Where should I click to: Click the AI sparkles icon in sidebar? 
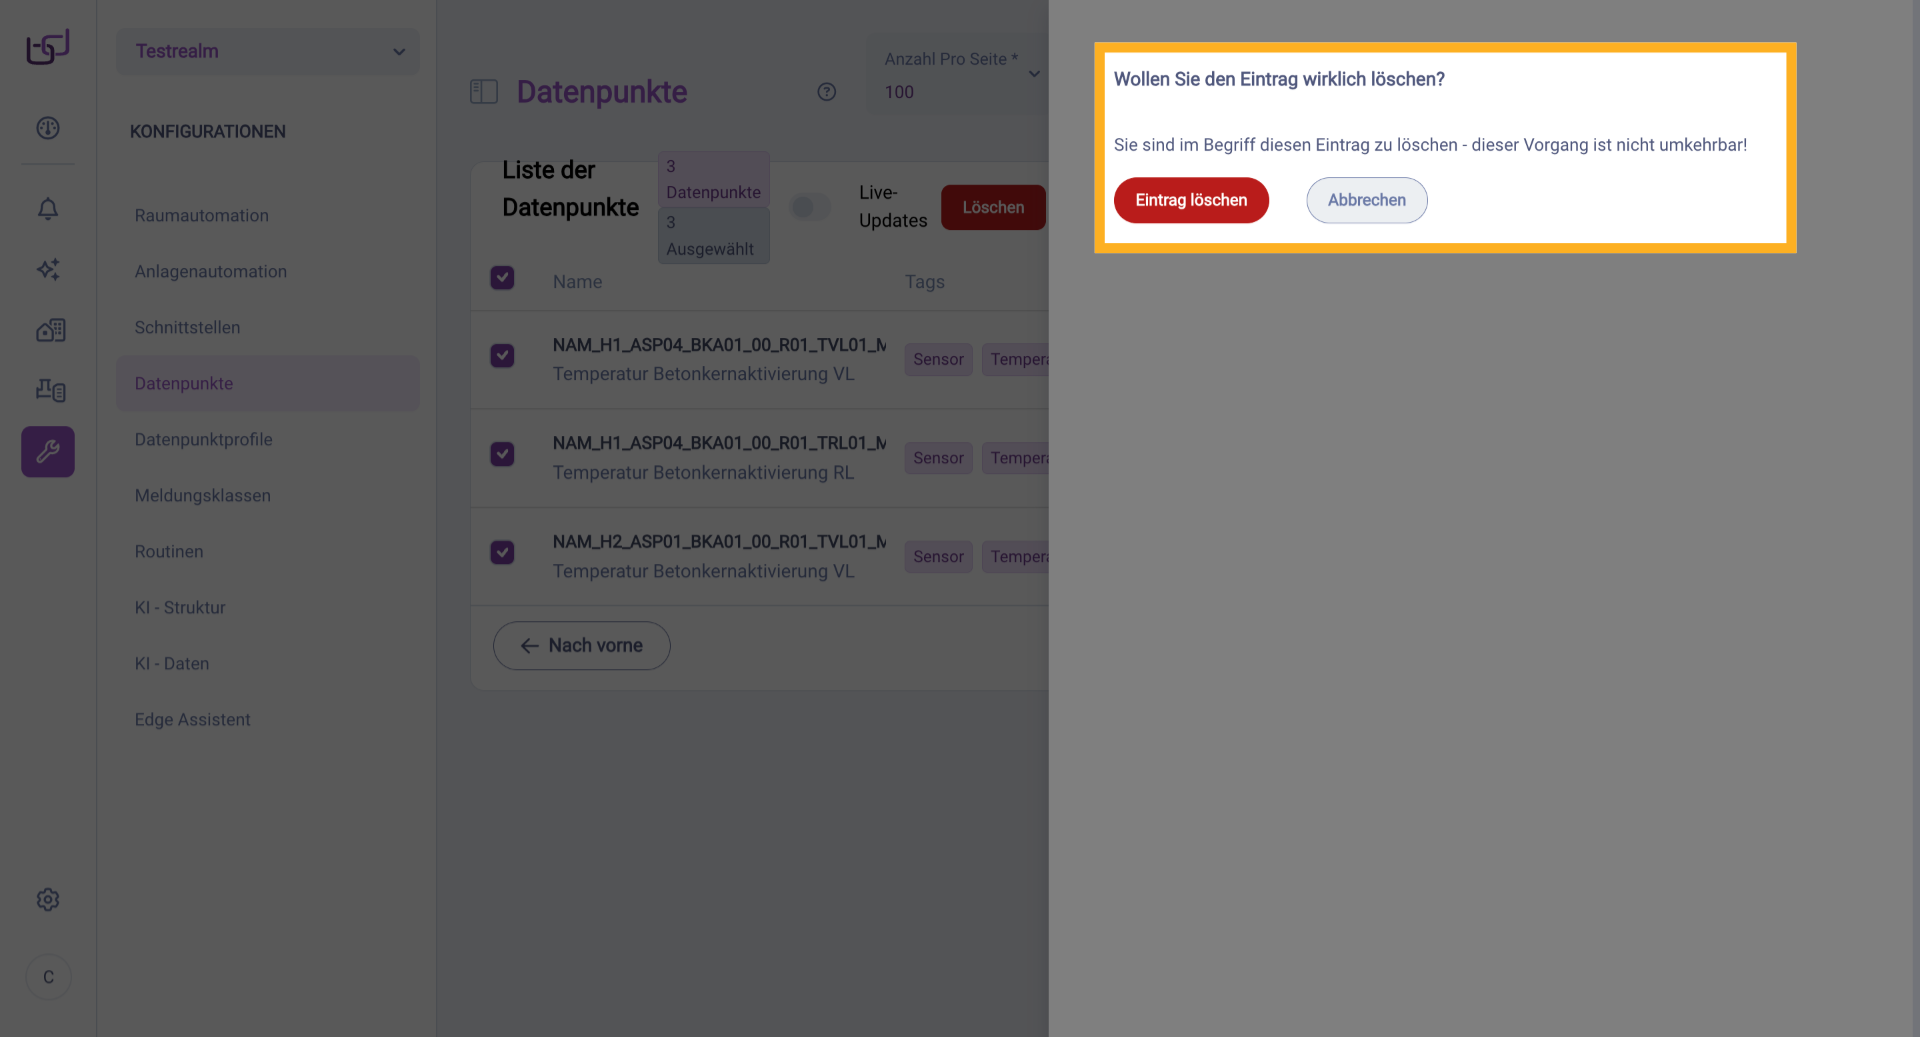coord(48,269)
